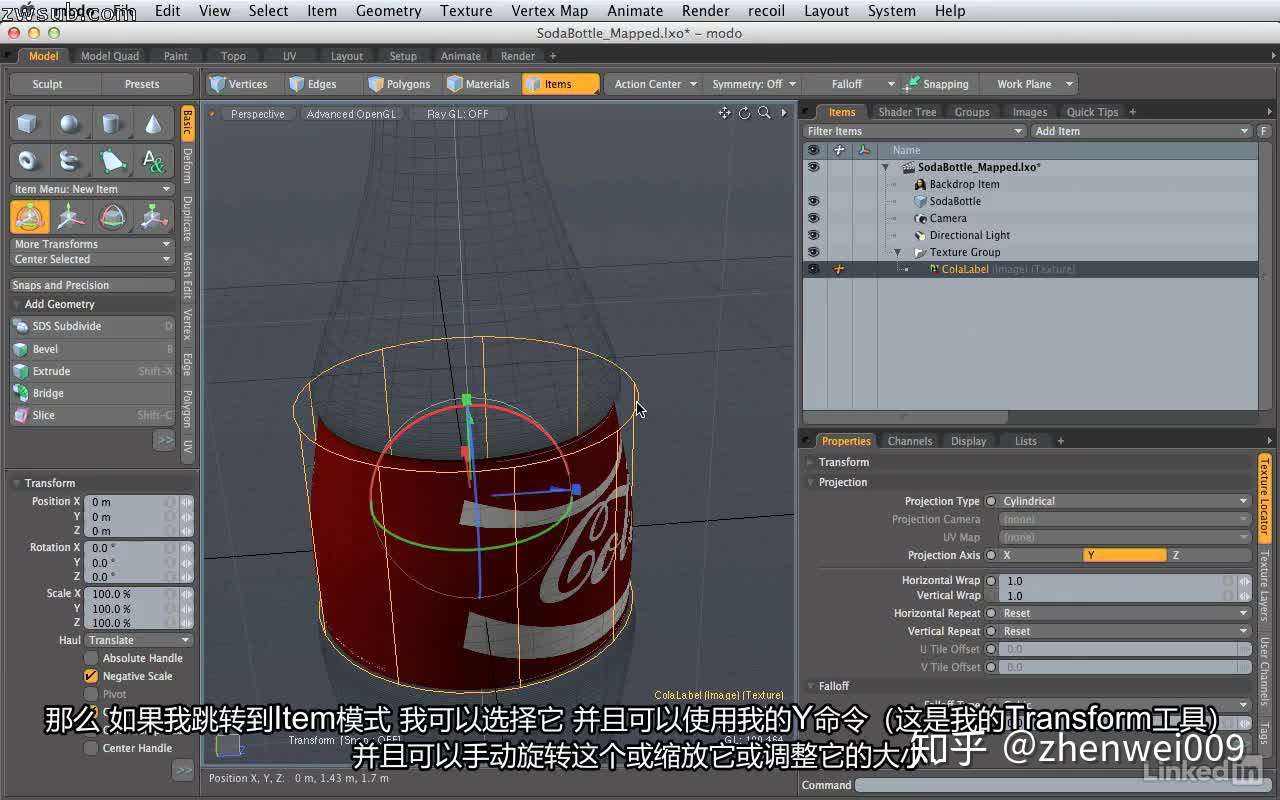Open the Item Menu: New Item dropdown
This screenshot has width=1280, height=800.
pos(92,189)
